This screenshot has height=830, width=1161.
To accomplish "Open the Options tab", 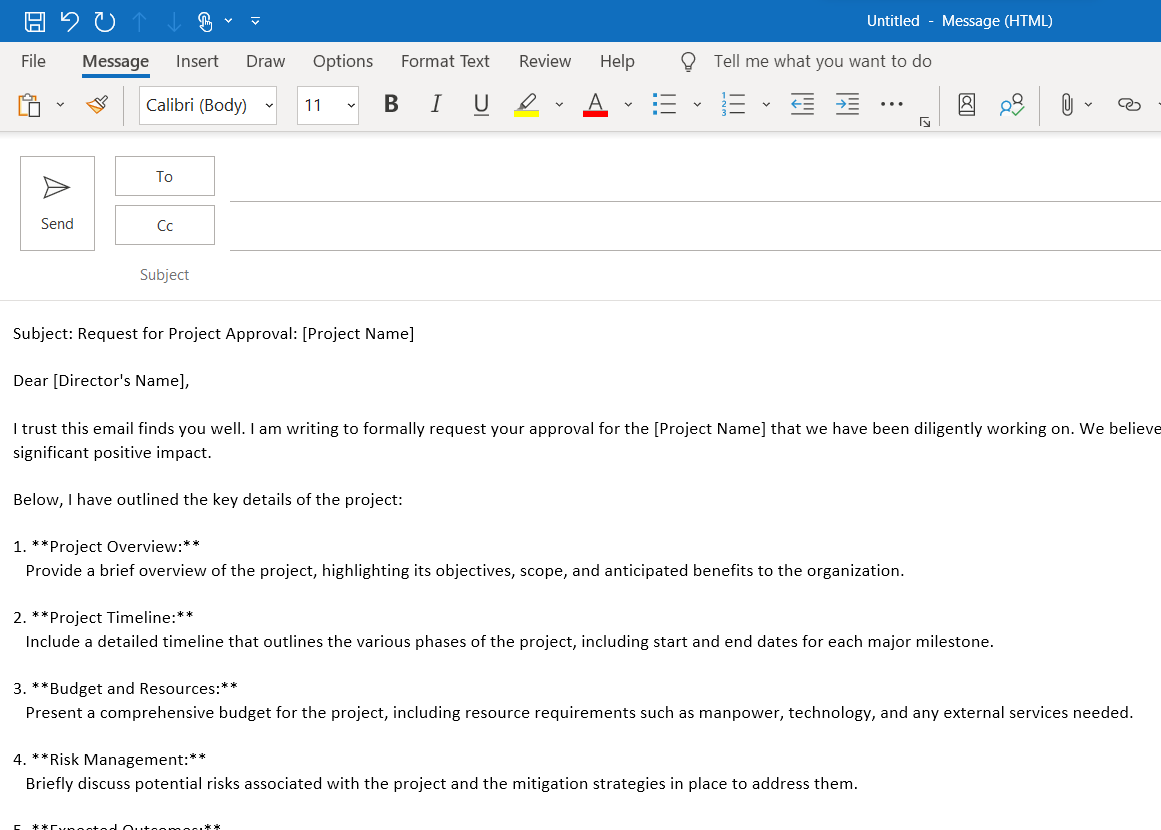I will 343,61.
